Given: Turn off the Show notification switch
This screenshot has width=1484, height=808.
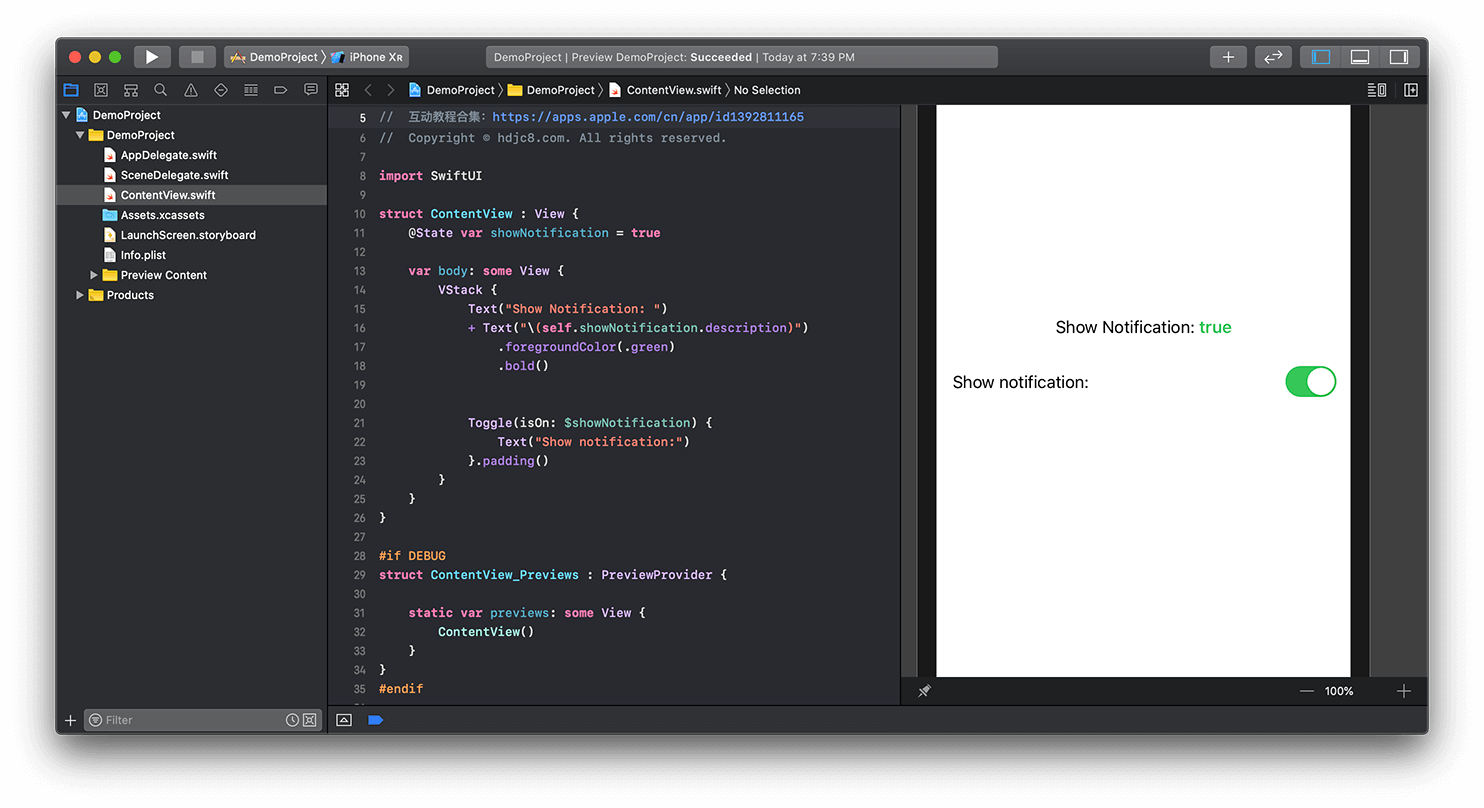Looking at the screenshot, I should [1310, 381].
